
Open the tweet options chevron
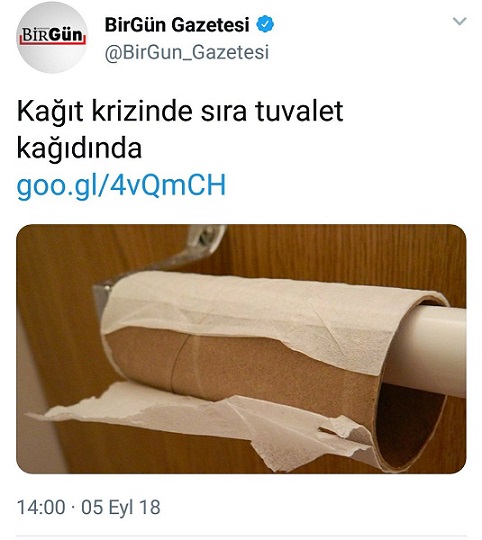459,22
